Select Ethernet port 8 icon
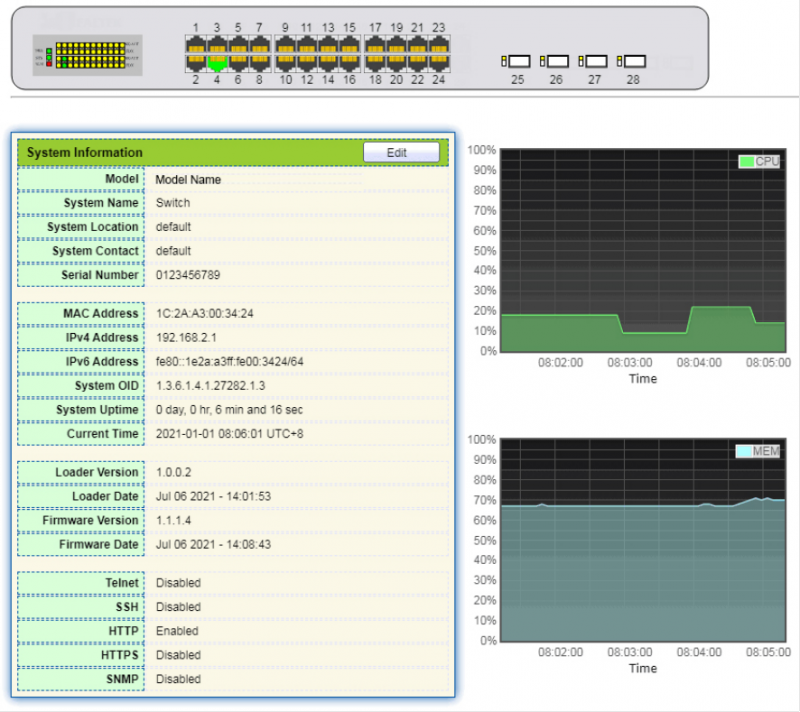 tap(260, 63)
